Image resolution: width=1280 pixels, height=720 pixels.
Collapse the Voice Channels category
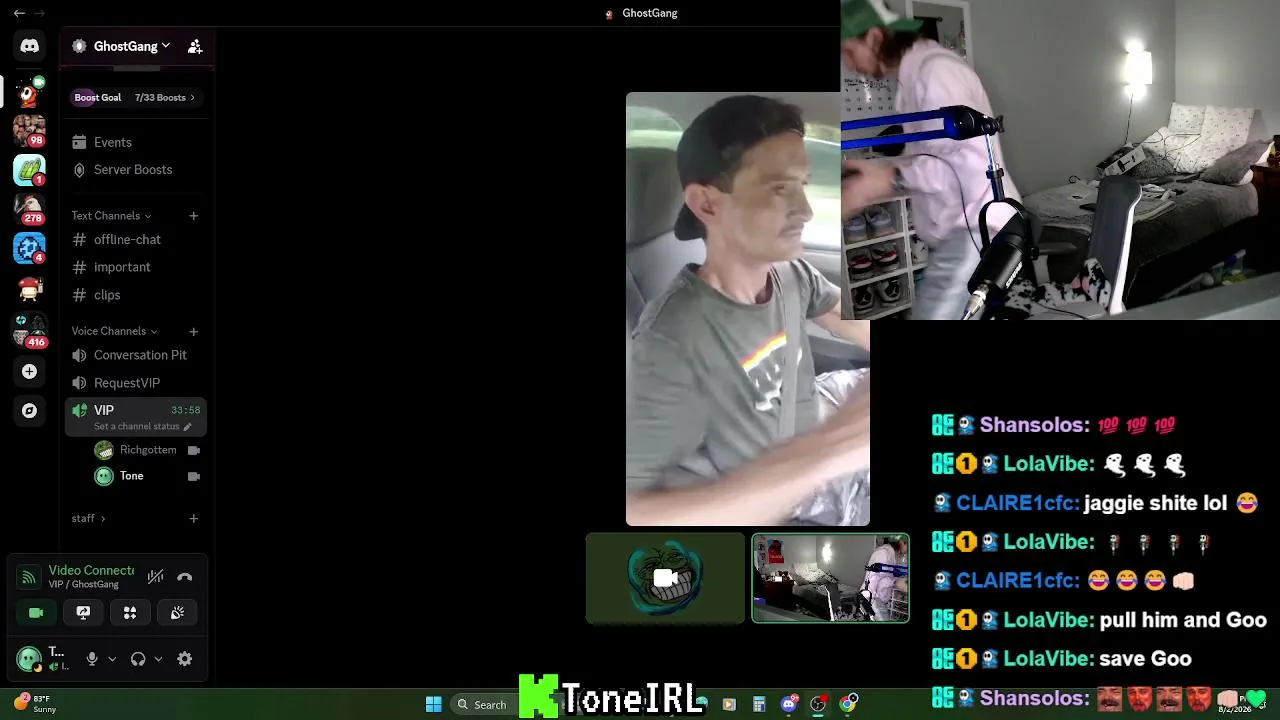coord(115,331)
